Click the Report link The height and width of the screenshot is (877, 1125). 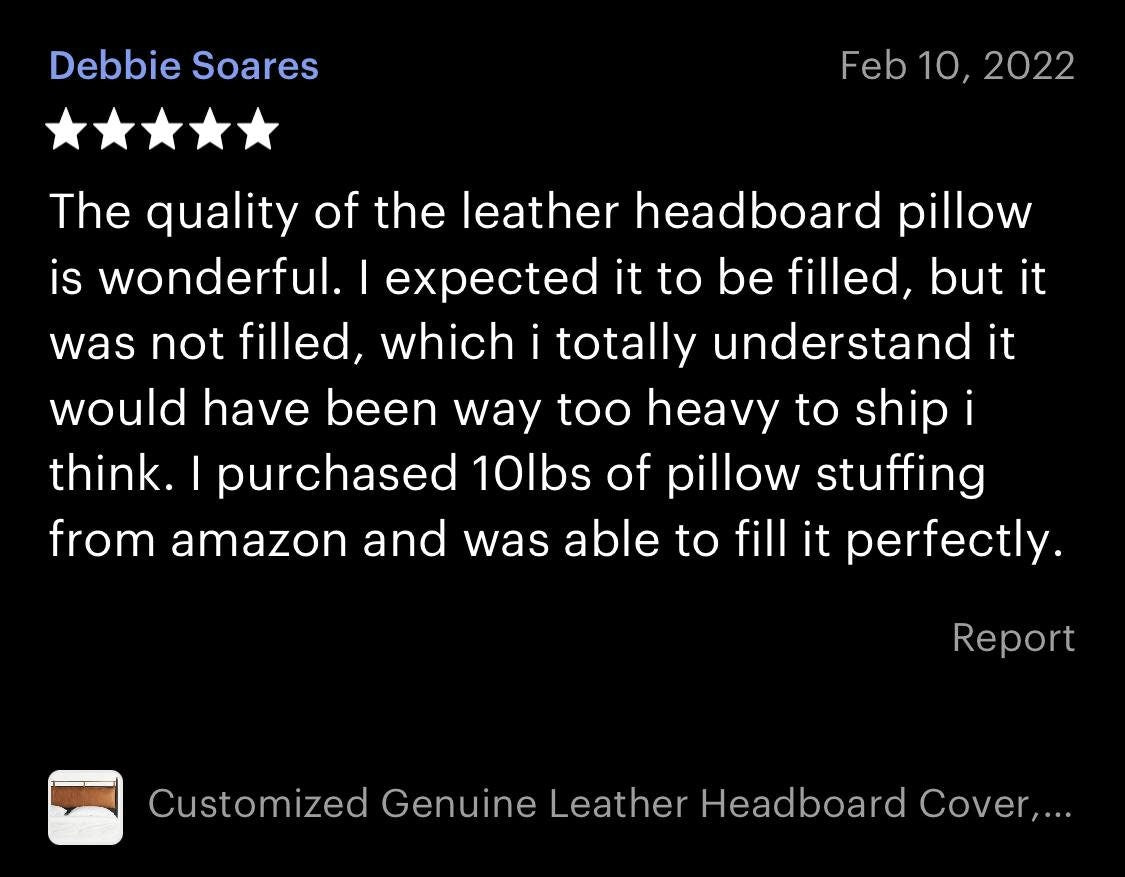pos(1013,637)
